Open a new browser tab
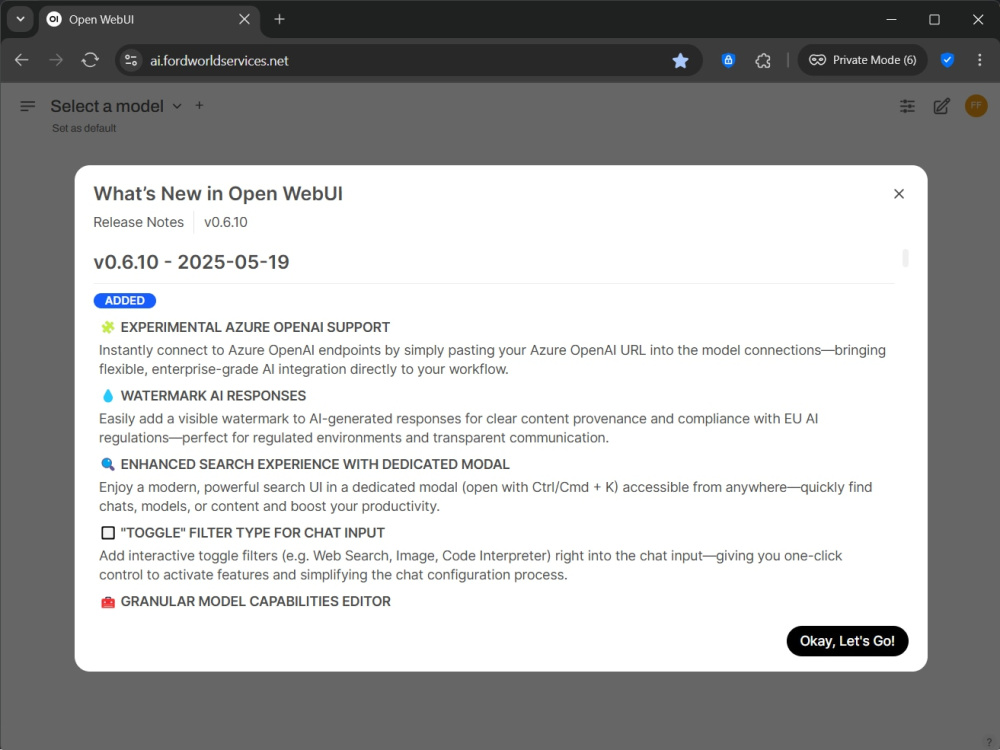The width and height of the screenshot is (1000, 750). tap(279, 19)
